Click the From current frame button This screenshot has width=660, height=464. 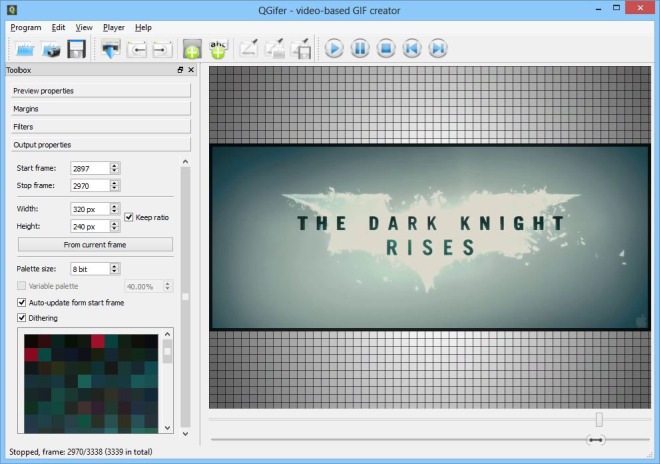[x=95, y=245]
